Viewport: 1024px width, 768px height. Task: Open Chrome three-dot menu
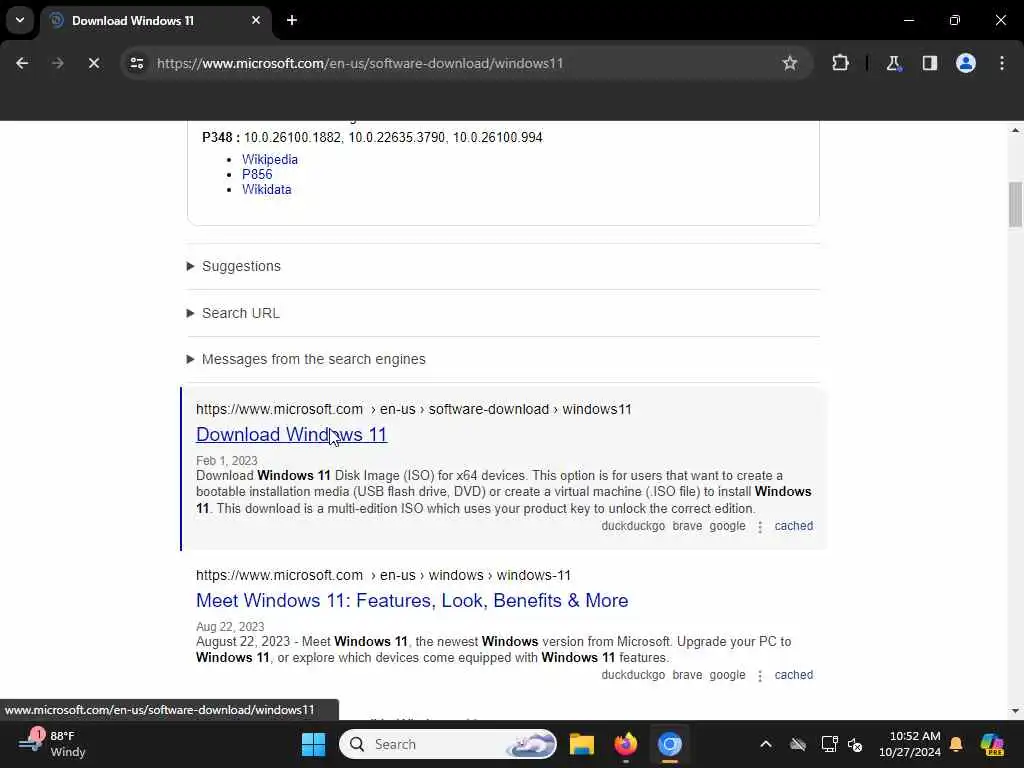1002,63
